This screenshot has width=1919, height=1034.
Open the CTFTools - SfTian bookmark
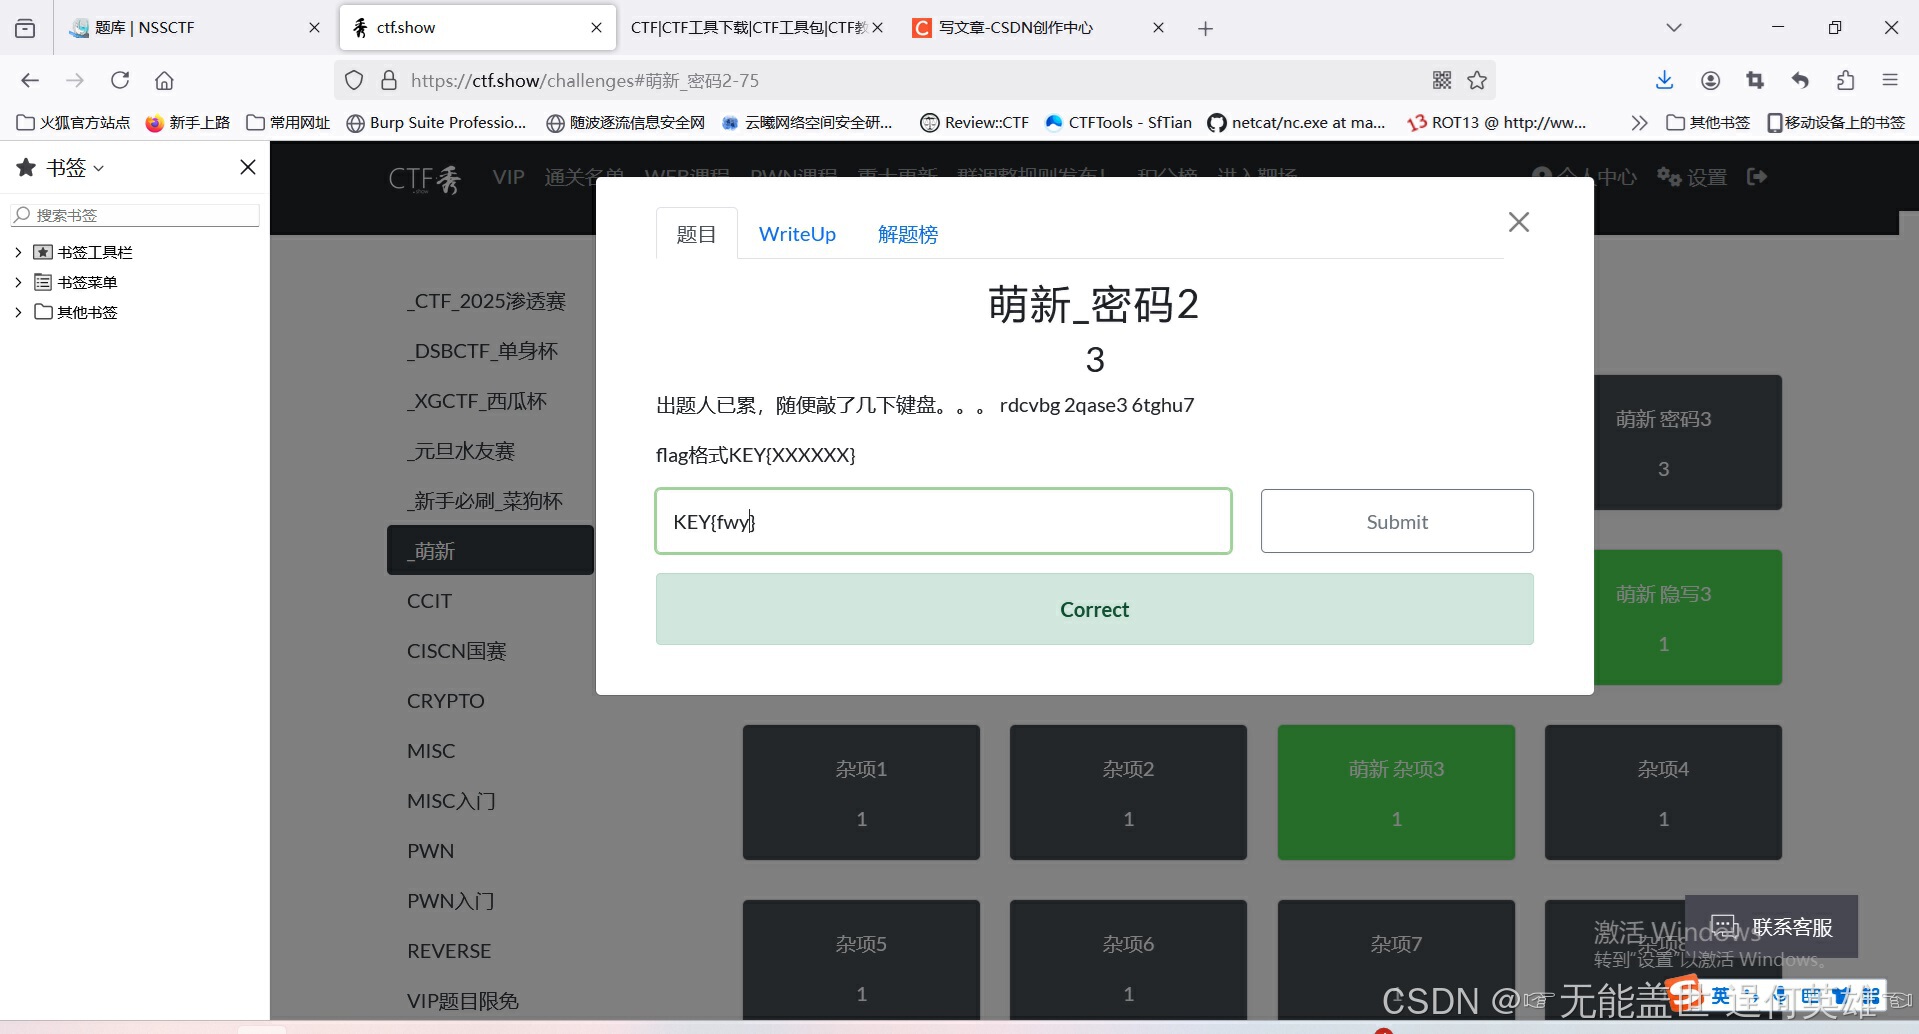(x=1117, y=122)
